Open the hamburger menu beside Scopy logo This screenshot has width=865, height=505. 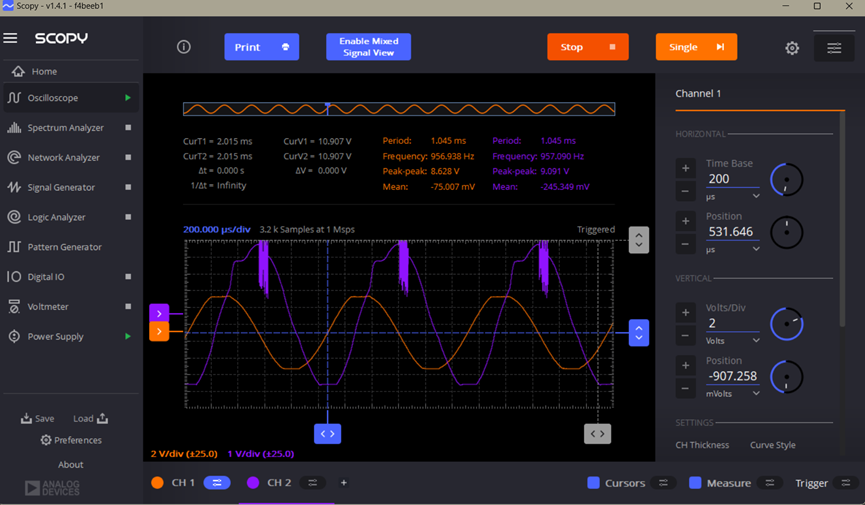10,38
